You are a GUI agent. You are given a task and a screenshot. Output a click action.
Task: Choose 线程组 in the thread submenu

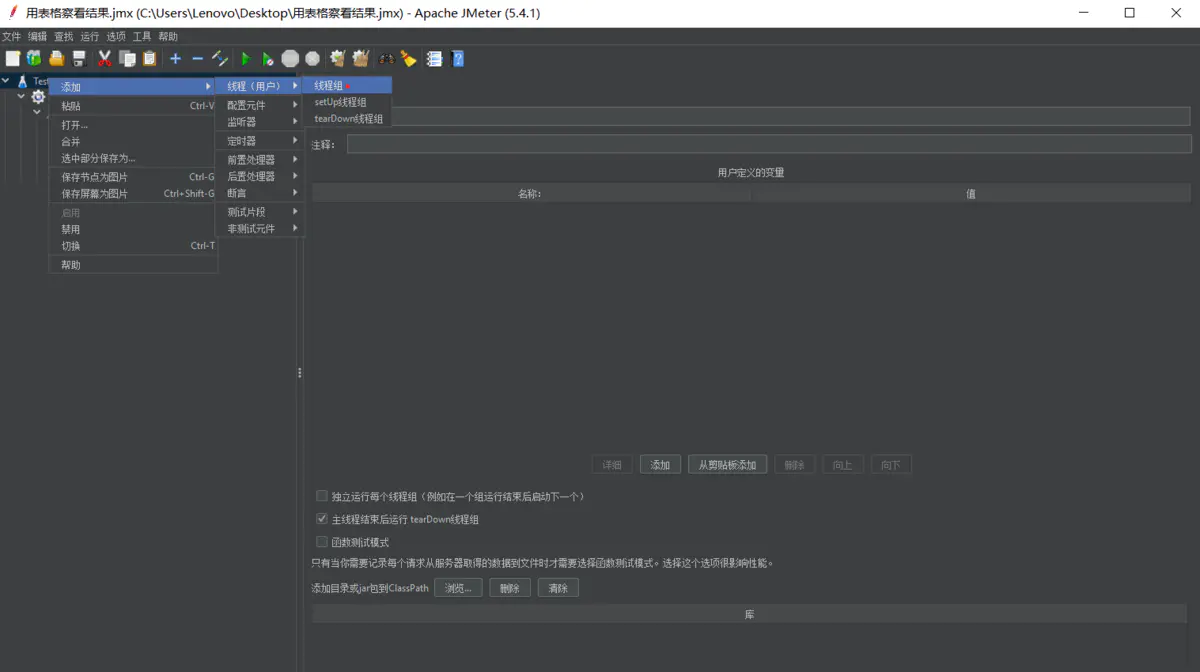click(347, 86)
